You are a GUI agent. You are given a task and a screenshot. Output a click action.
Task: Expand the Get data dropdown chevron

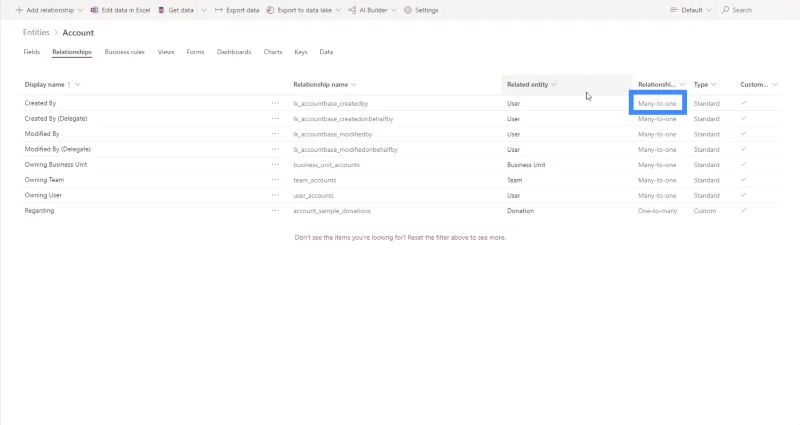[204, 10]
